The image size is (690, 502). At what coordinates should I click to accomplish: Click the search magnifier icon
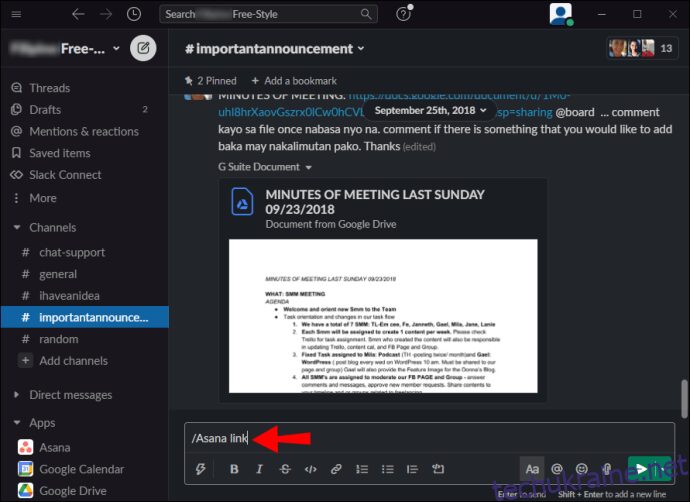click(366, 14)
